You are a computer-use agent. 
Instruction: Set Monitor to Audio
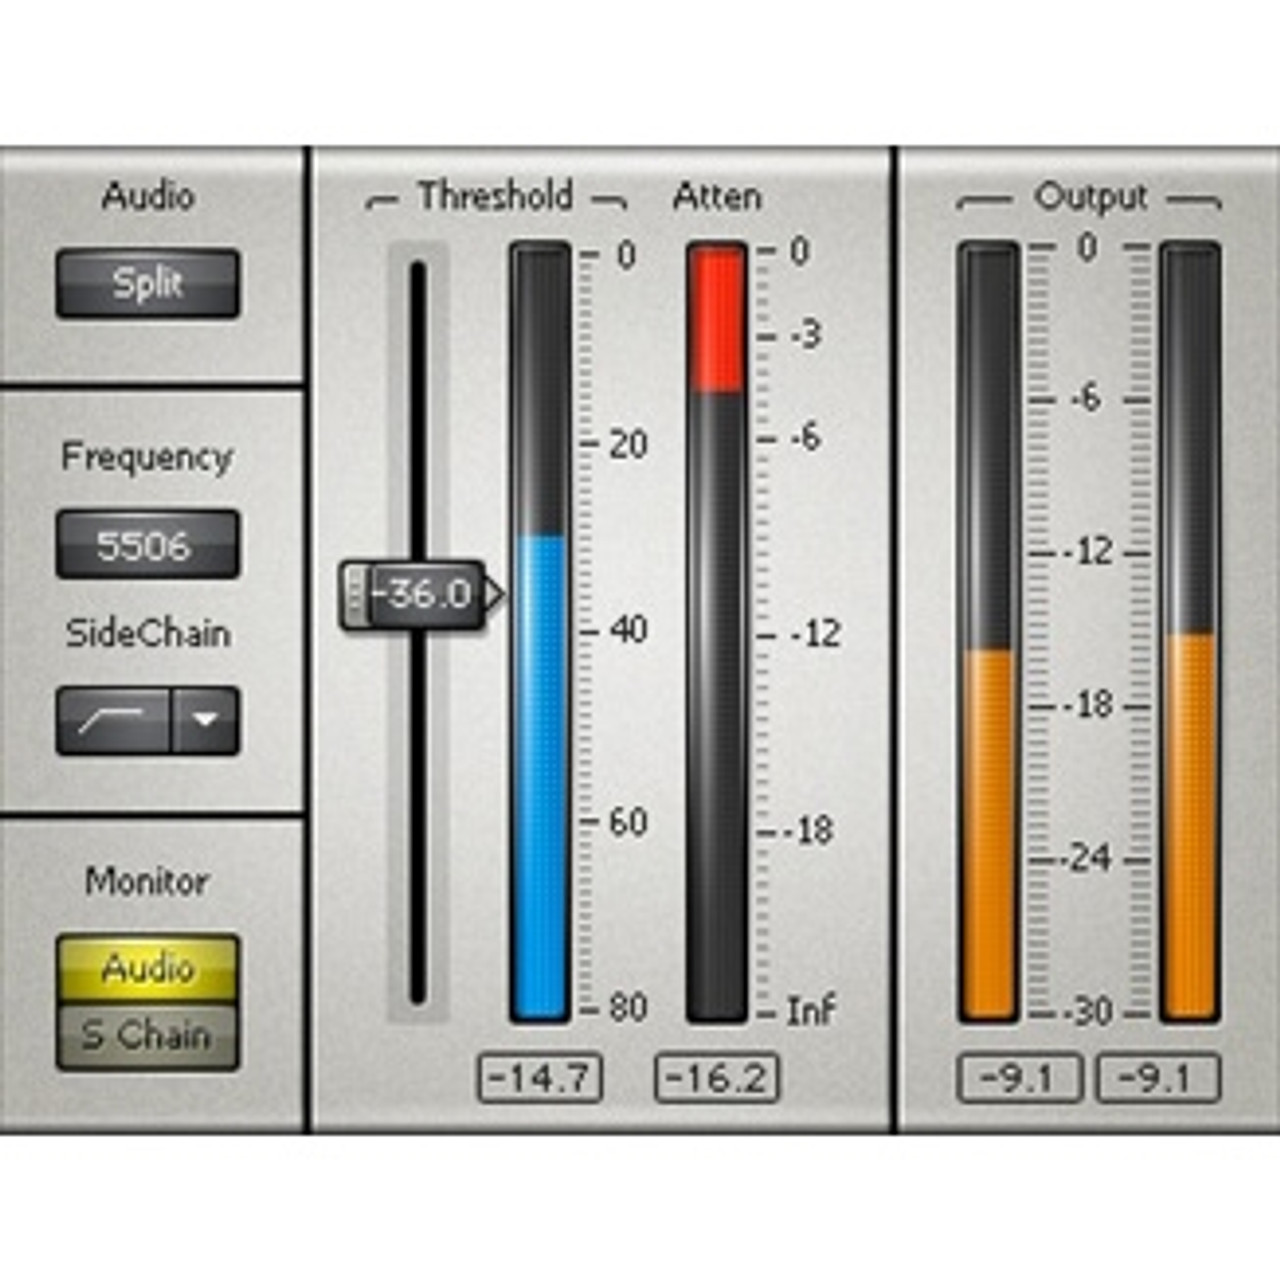[x=147, y=968]
